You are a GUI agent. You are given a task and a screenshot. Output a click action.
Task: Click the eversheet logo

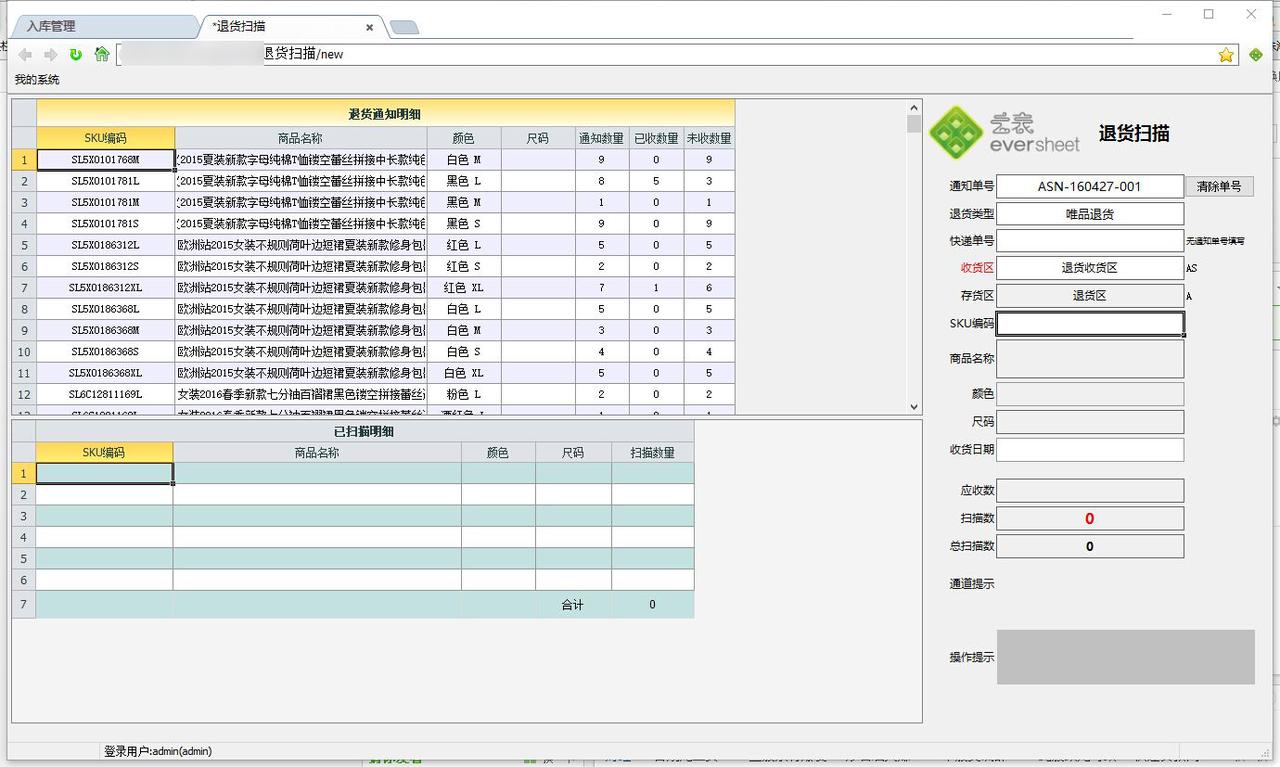pyautogui.click(x=1005, y=133)
